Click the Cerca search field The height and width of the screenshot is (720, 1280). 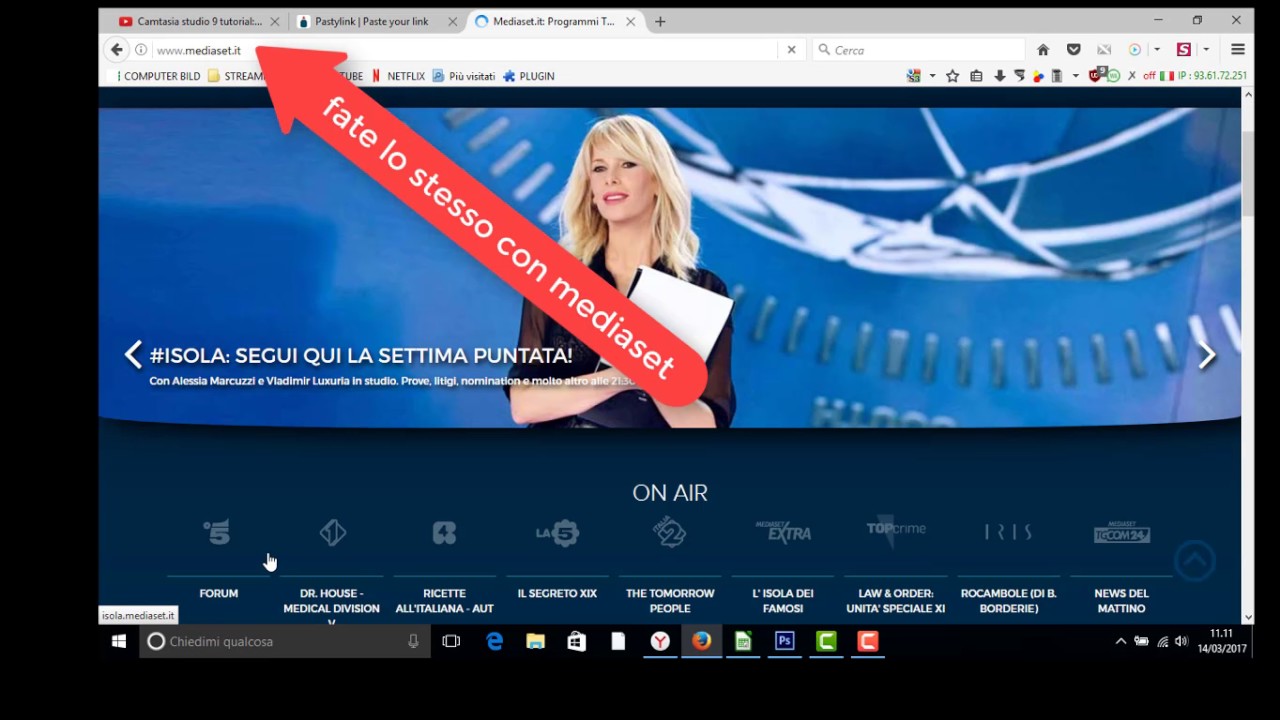tap(919, 50)
